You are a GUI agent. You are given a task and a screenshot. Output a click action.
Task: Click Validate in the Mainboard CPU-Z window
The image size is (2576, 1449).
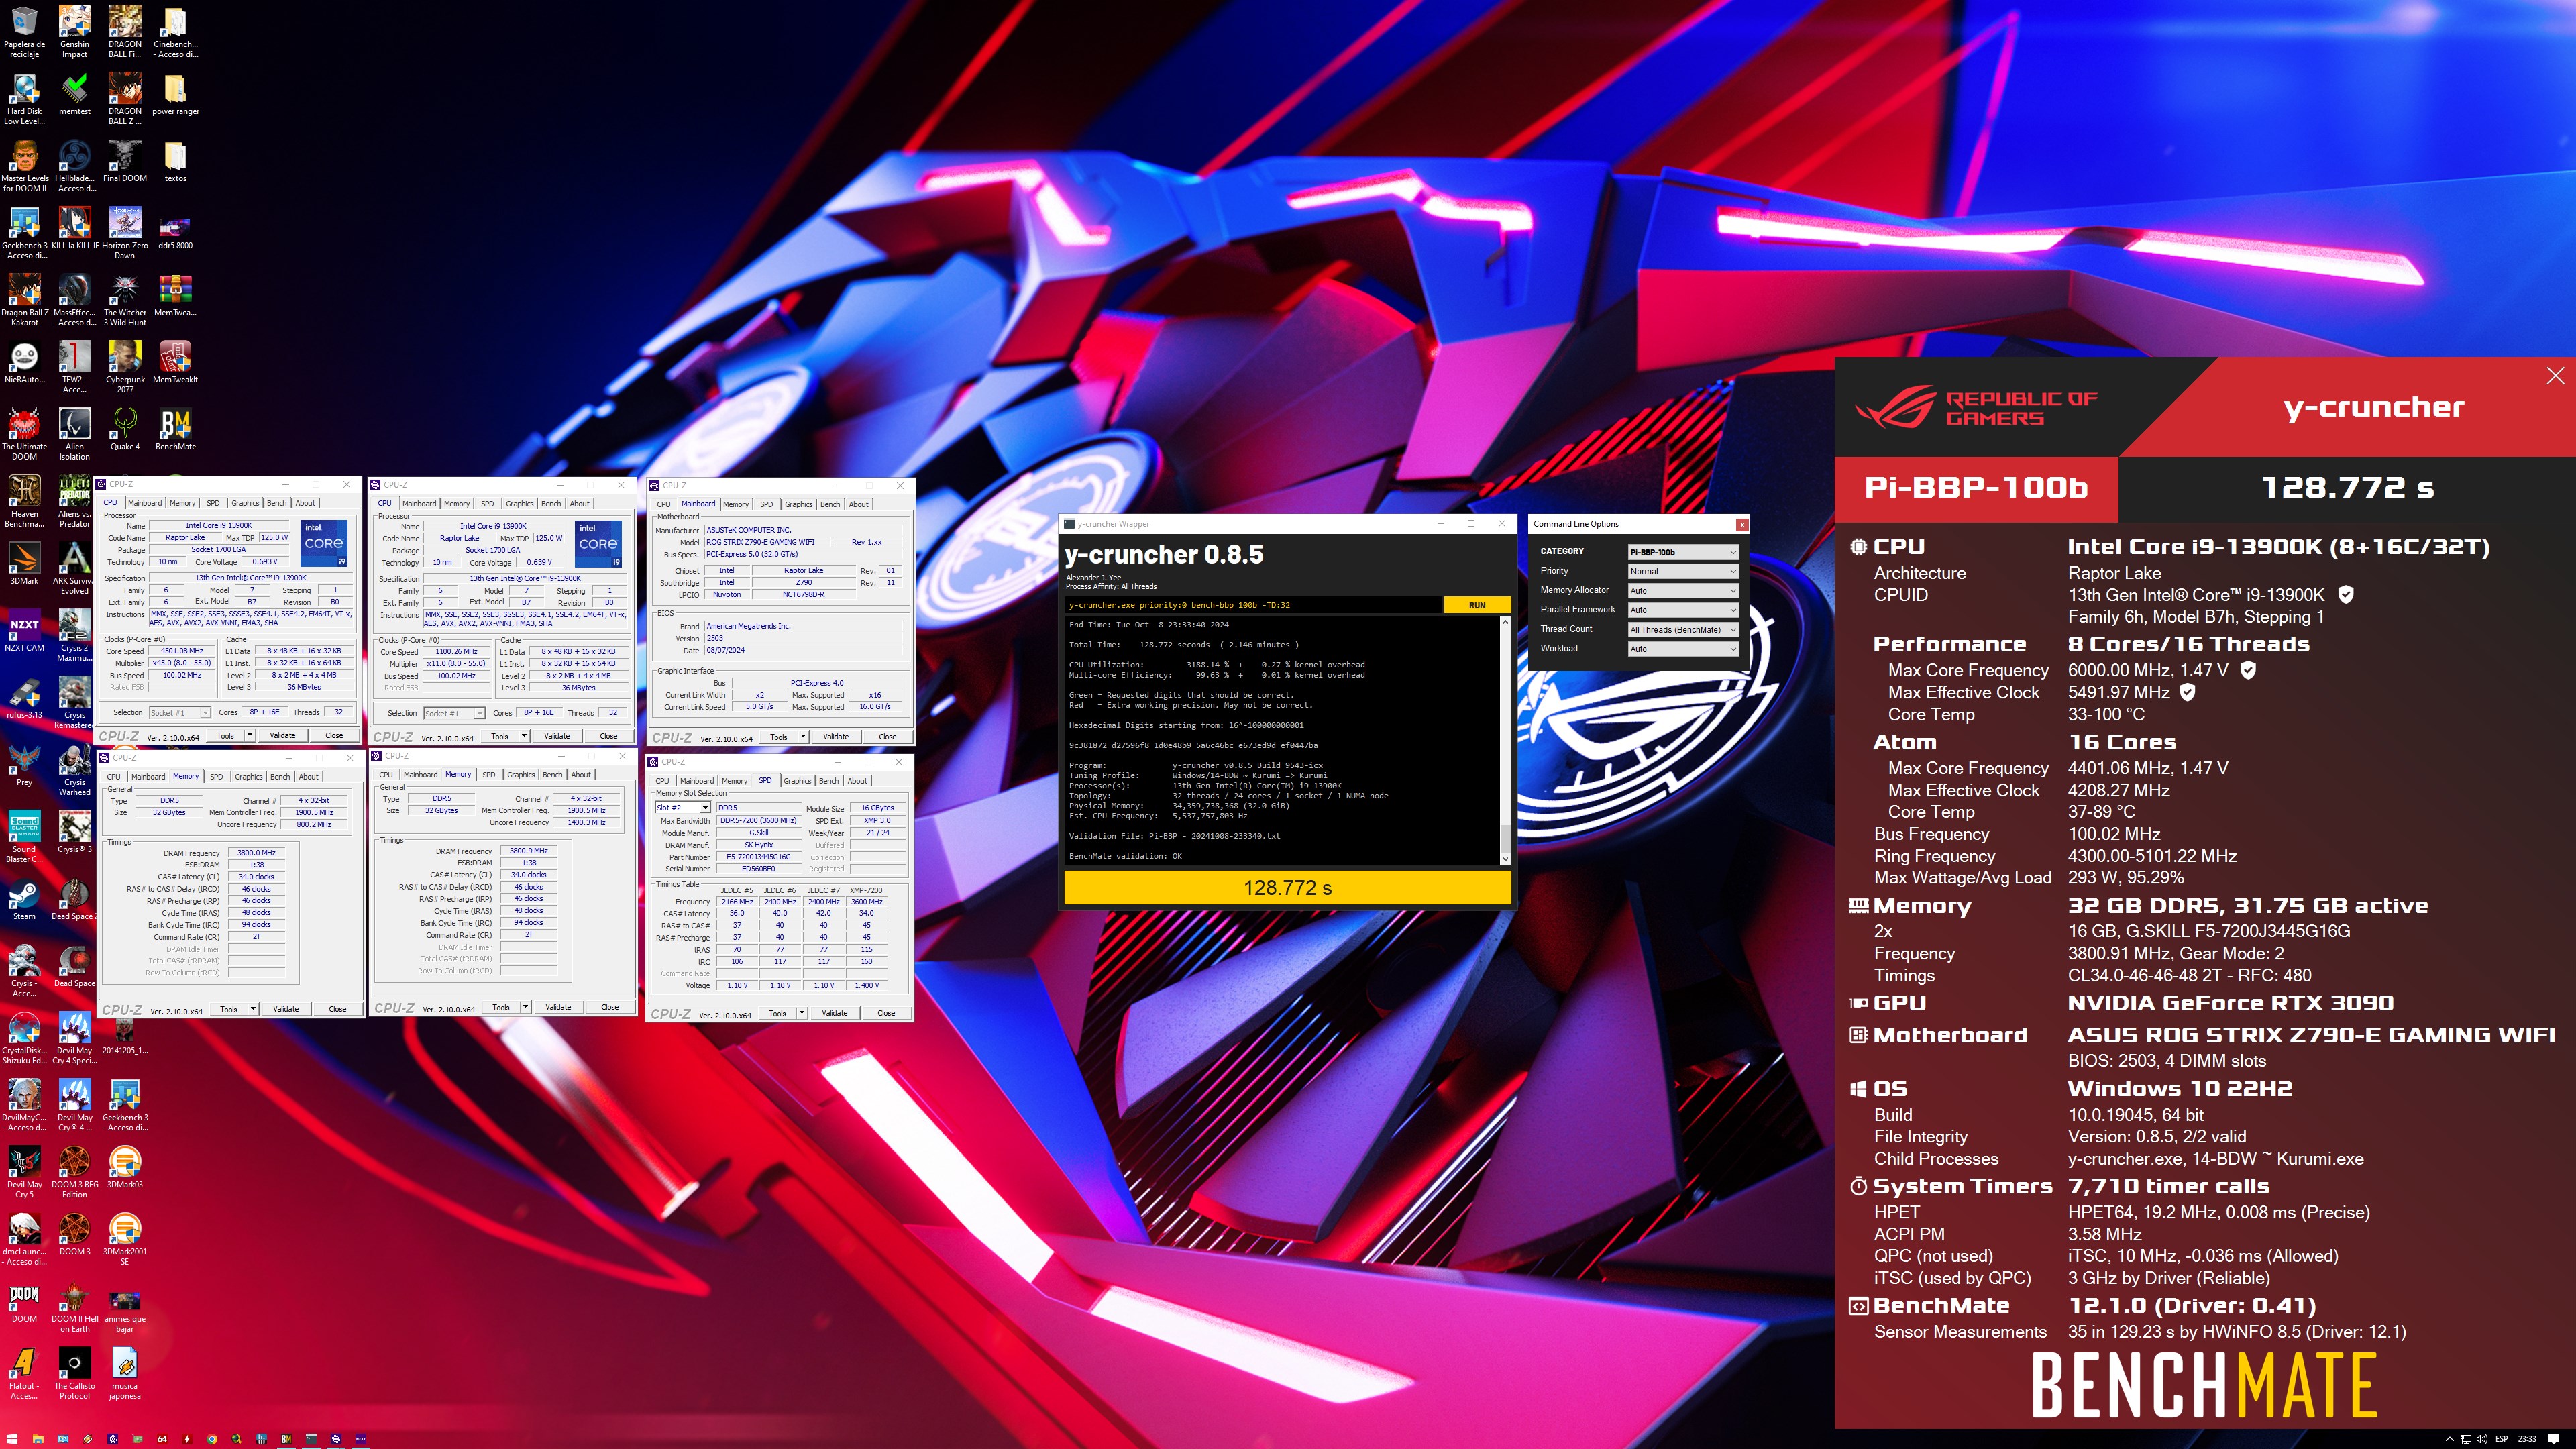tap(836, 737)
